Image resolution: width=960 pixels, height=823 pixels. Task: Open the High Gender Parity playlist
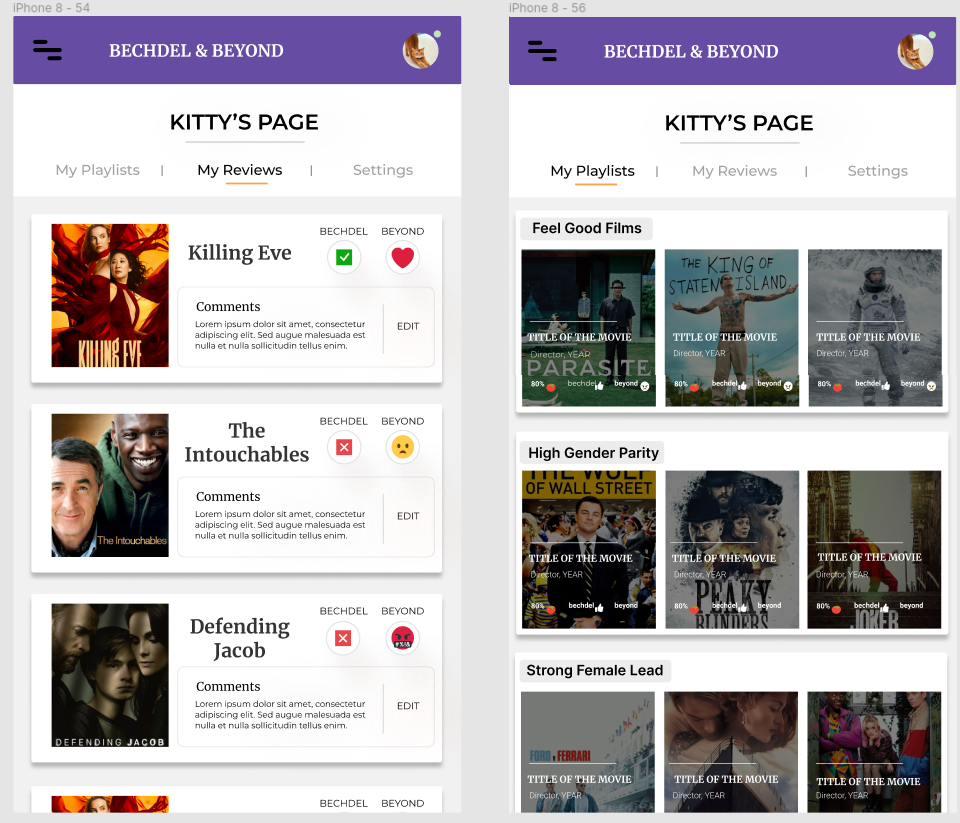click(x=593, y=453)
